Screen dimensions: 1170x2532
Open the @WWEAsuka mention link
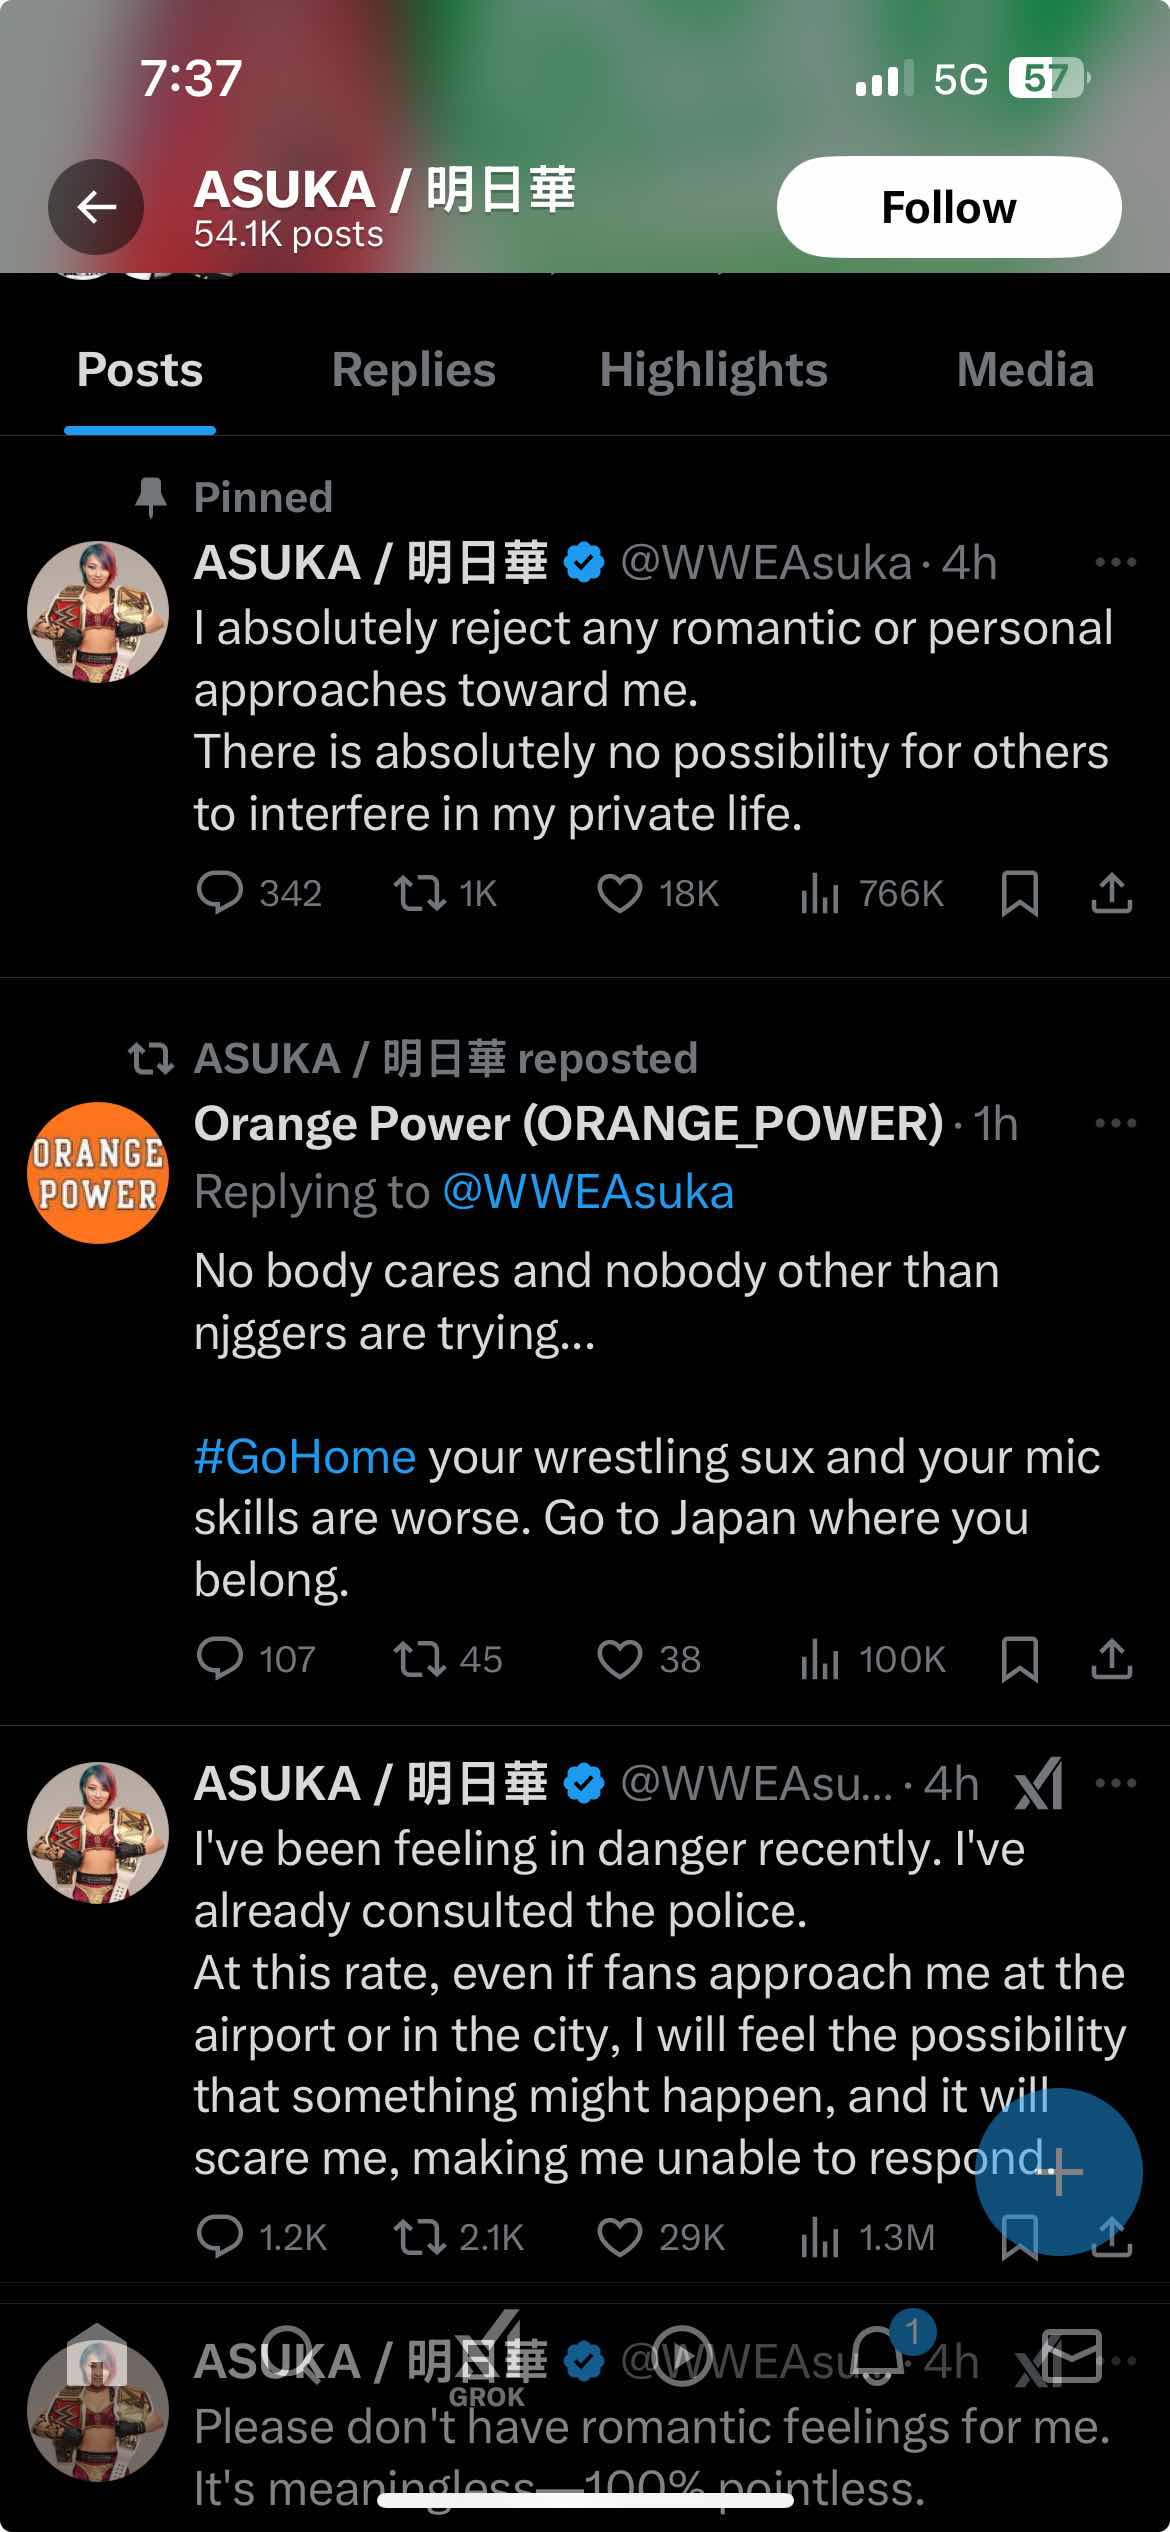pyautogui.click(x=588, y=1192)
